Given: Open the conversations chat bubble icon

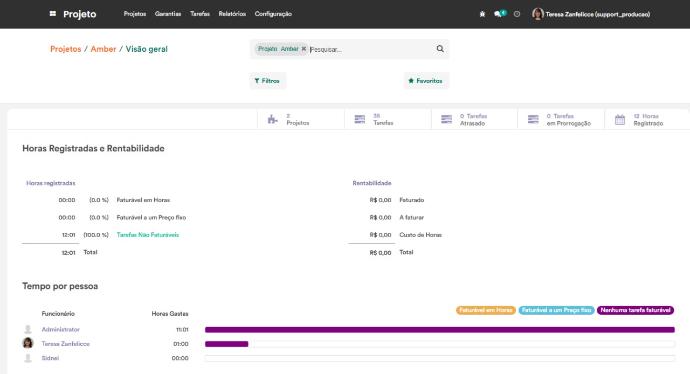Looking at the screenshot, I should (499, 14).
